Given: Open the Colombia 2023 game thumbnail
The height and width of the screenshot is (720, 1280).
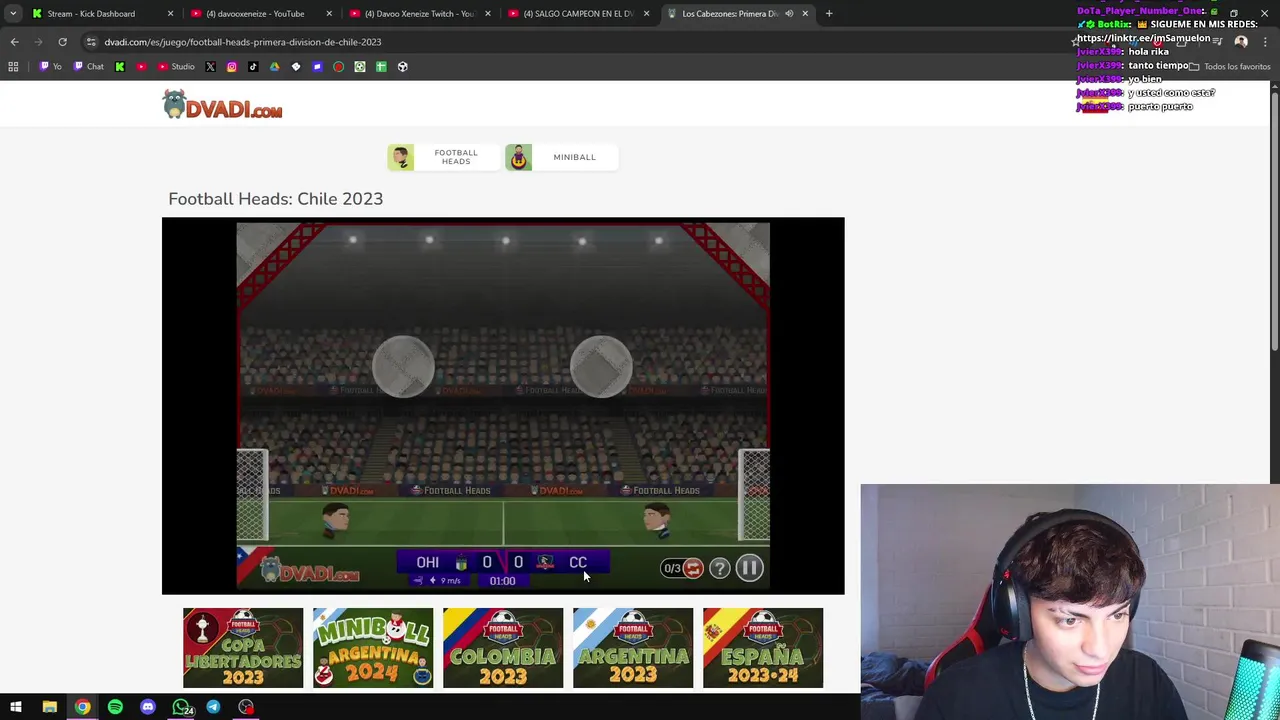Looking at the screenshot, I should [x=503, y=648].
